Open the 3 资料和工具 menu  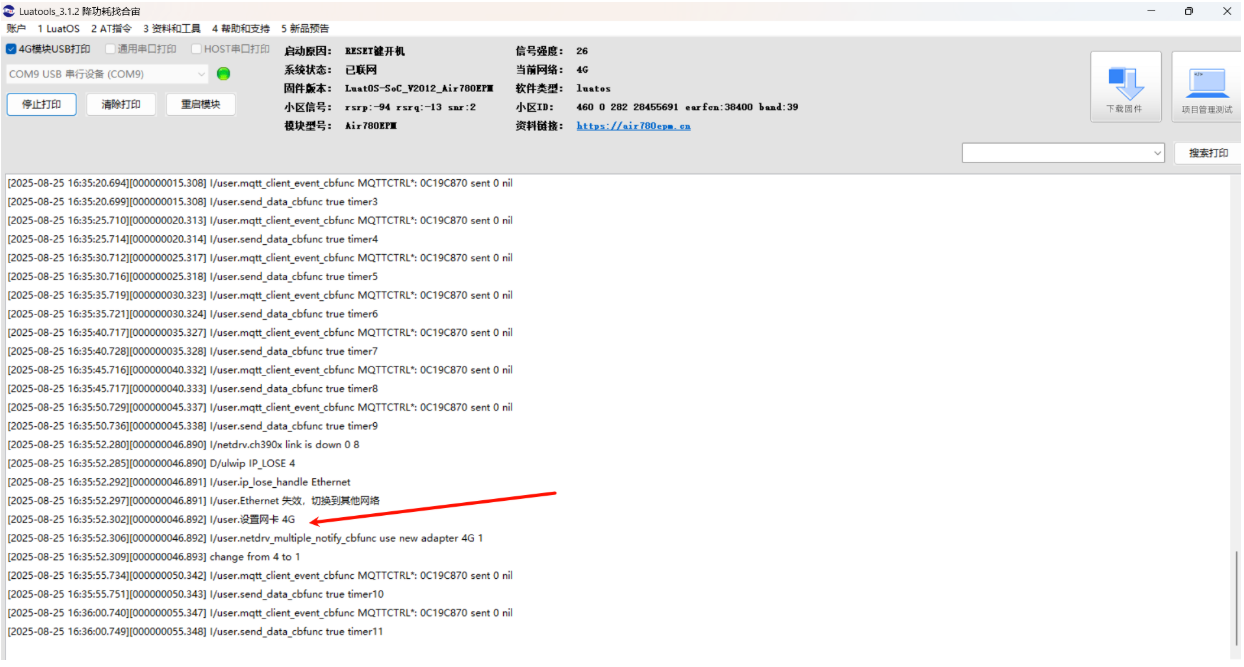pyautogui.click(x=172, y=29)
